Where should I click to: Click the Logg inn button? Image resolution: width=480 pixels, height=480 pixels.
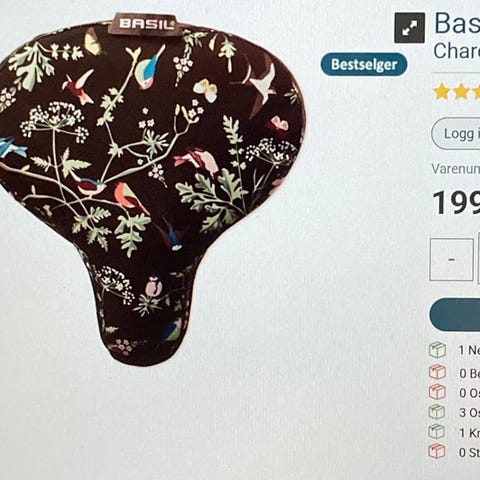(x=456, y=134)
